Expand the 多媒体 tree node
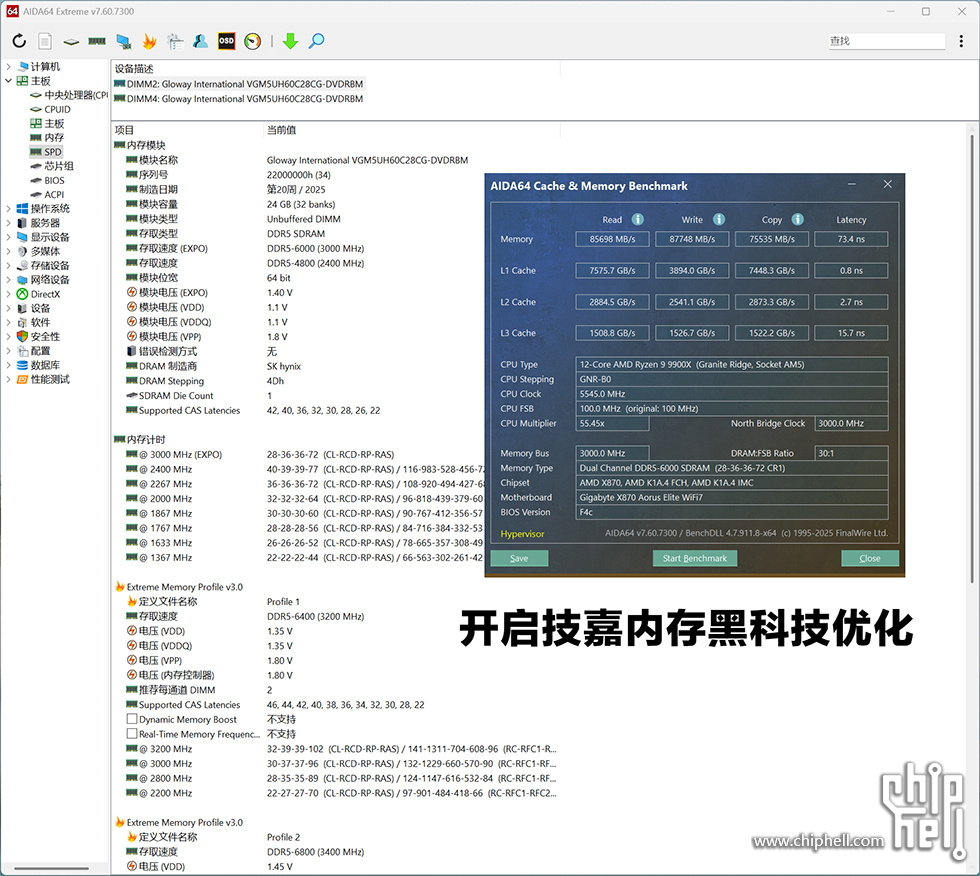Image resolution: width=980 pixels, height=876 pixels. pos(8,251)
